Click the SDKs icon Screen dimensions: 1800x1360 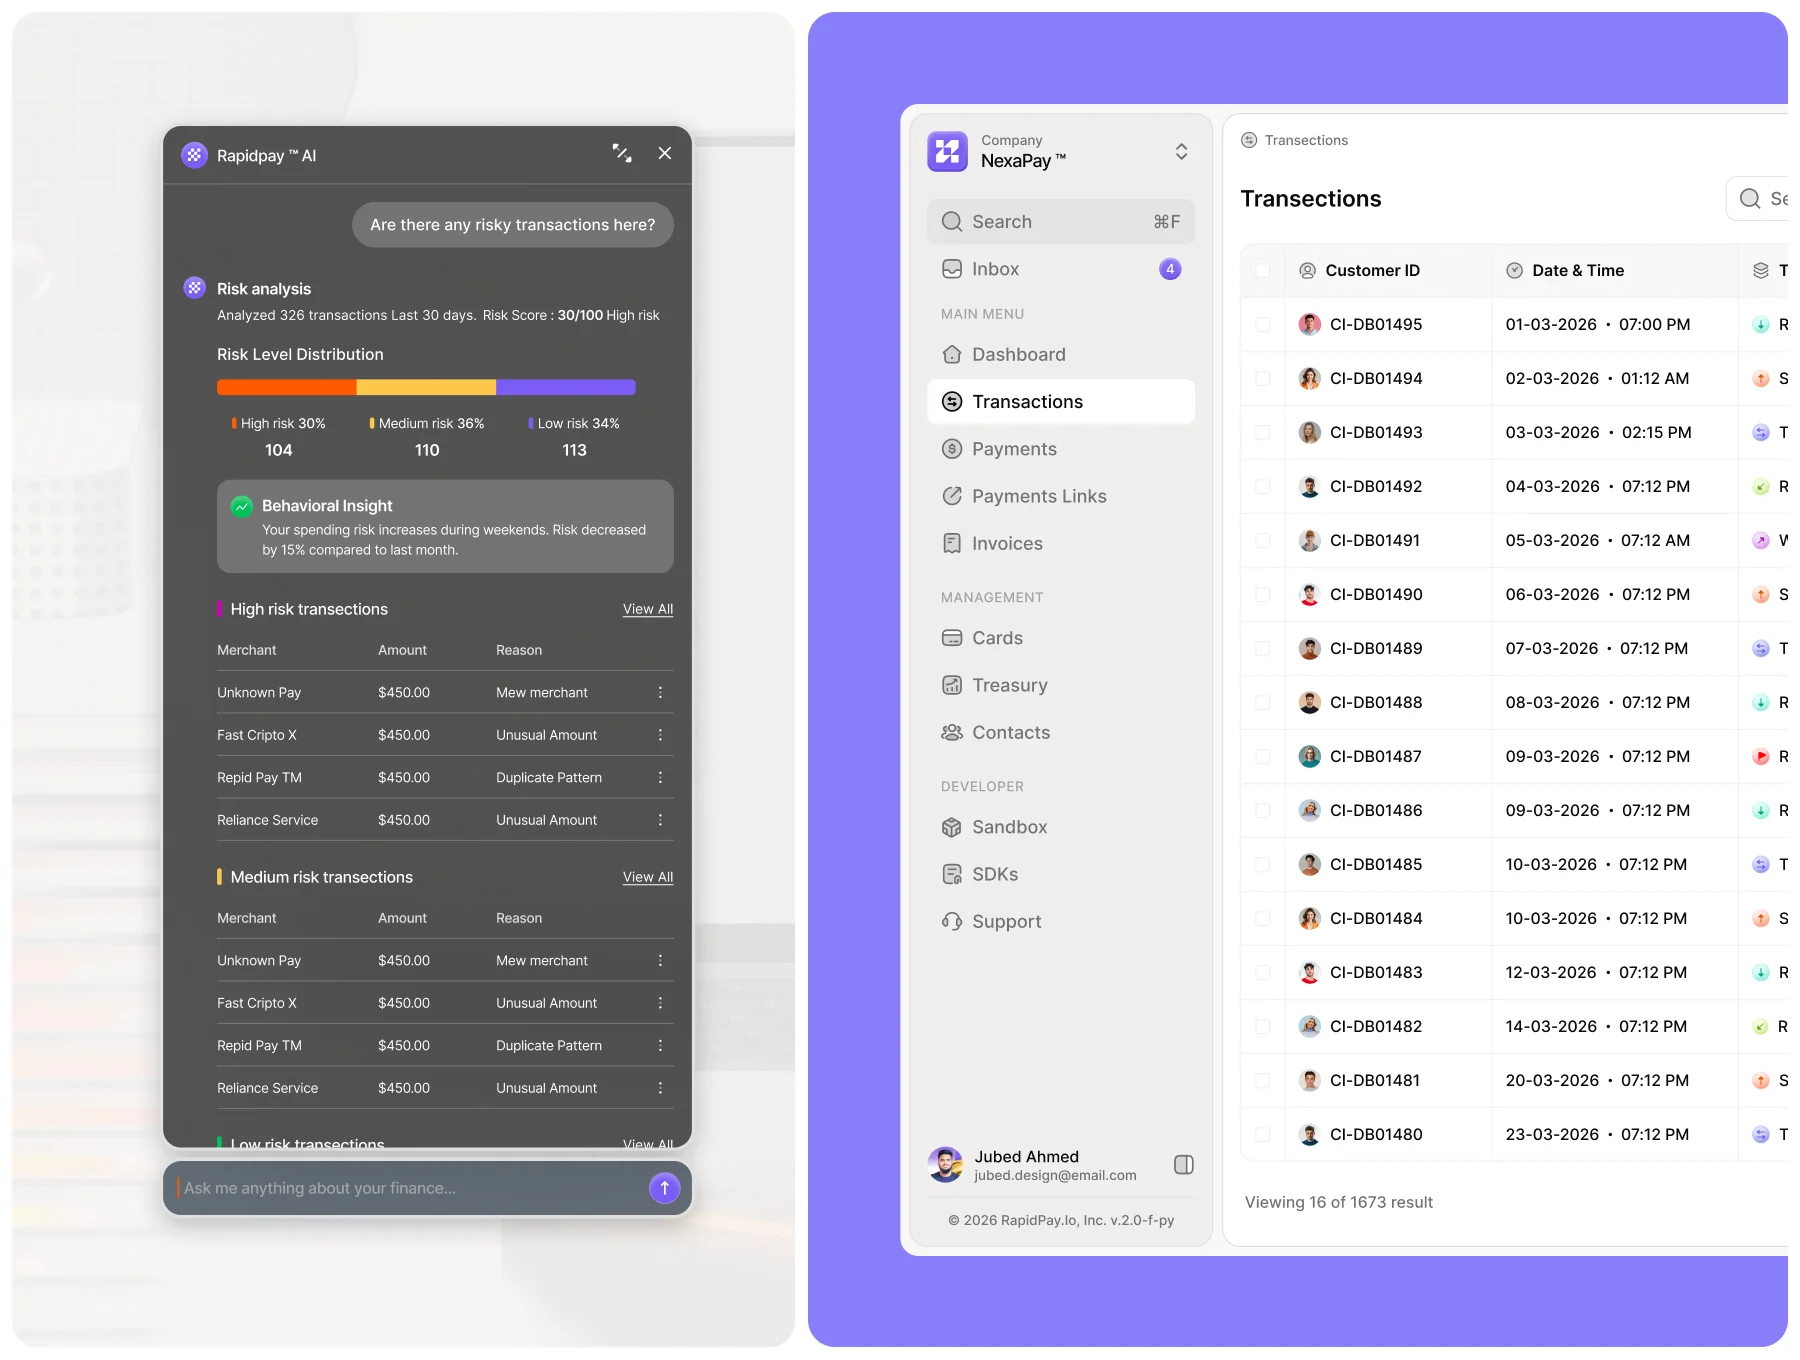click(952, 874)
